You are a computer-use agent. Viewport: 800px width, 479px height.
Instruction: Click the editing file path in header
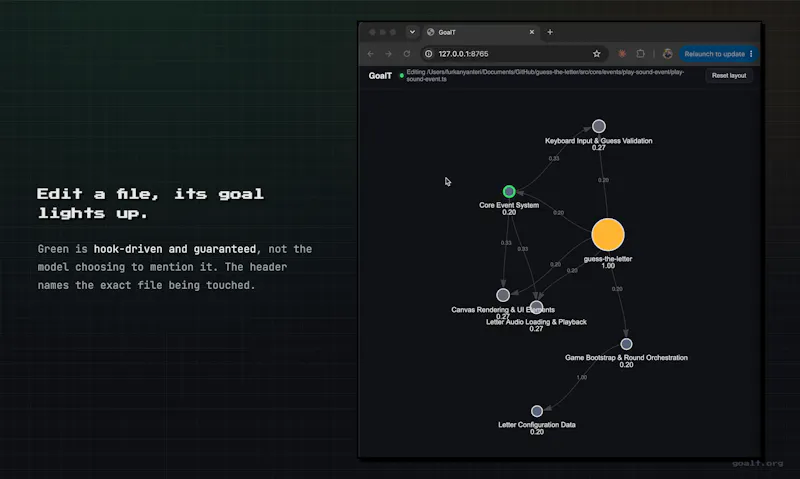[545, 75]
